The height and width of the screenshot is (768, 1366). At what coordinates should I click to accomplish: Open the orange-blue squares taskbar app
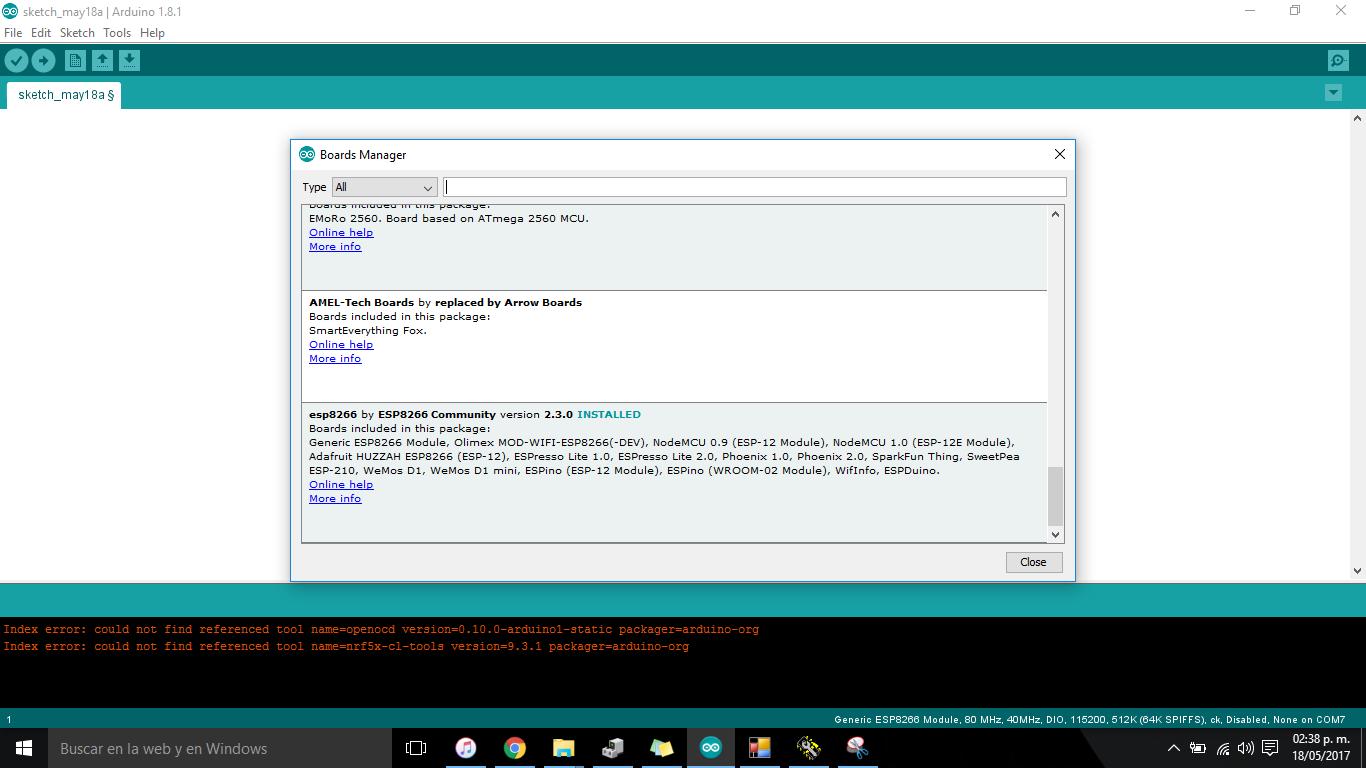click(759, 748)
